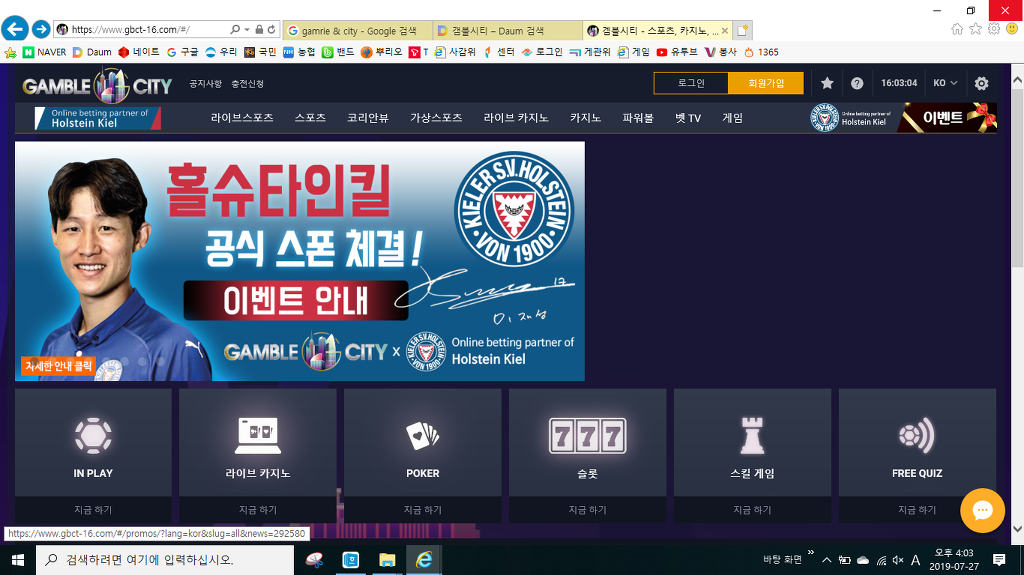The height and width of the screenshot is (575, 1024).
Task: Click the browser back arrow button
Action: pyautogui.click(x=15, y=29)
